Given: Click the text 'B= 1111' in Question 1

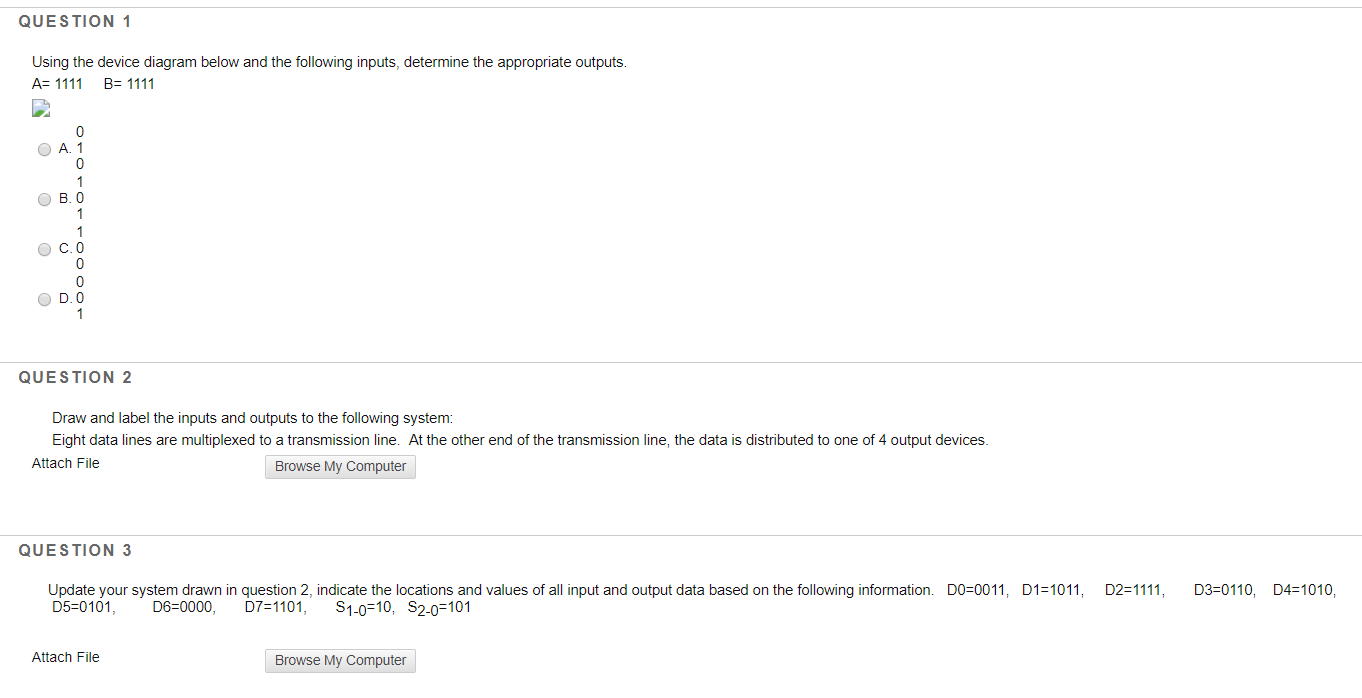Looking at the screenshot, I should 128,84.
